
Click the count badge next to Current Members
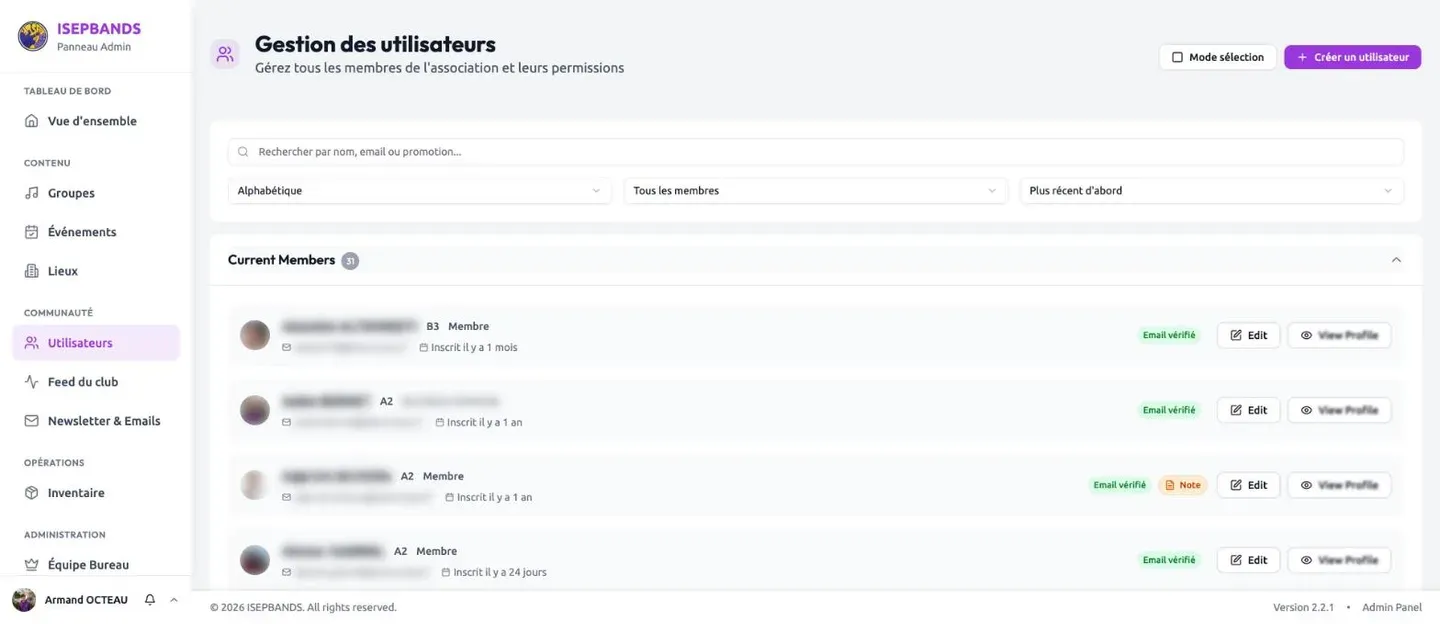coord(350,261)
